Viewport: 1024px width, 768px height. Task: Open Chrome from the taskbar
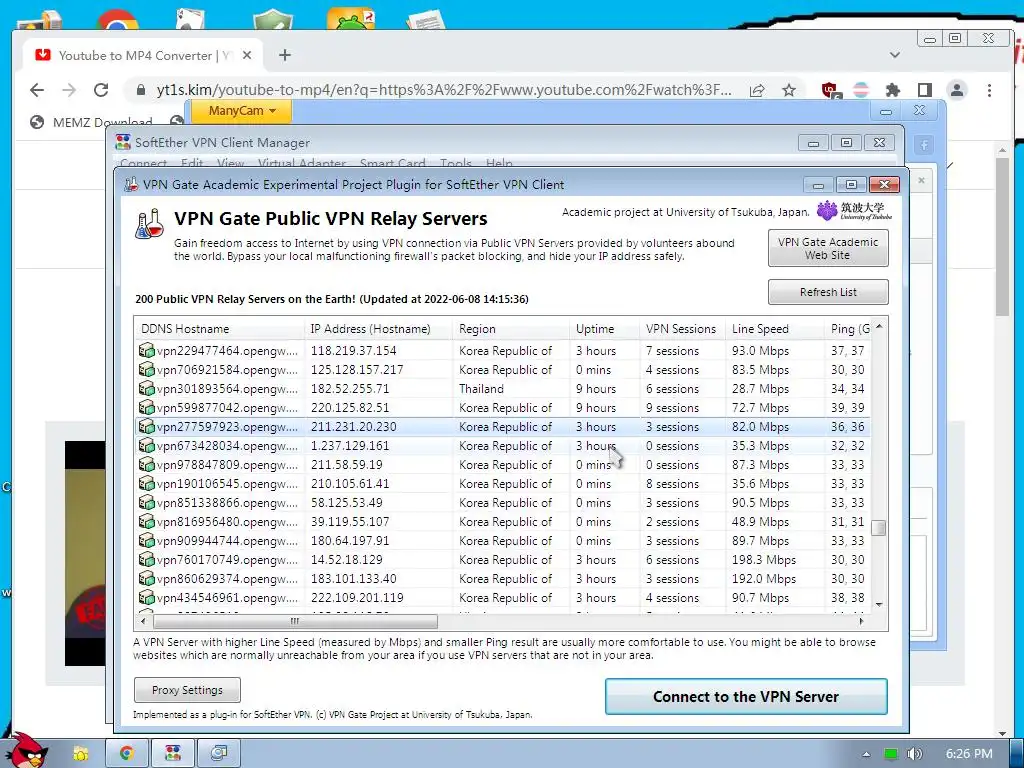[x=126, y=753]
